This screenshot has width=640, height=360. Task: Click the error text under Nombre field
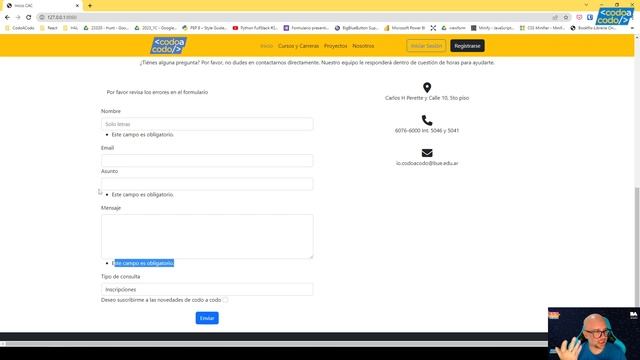pyautogui.click(x=143, y=135)
